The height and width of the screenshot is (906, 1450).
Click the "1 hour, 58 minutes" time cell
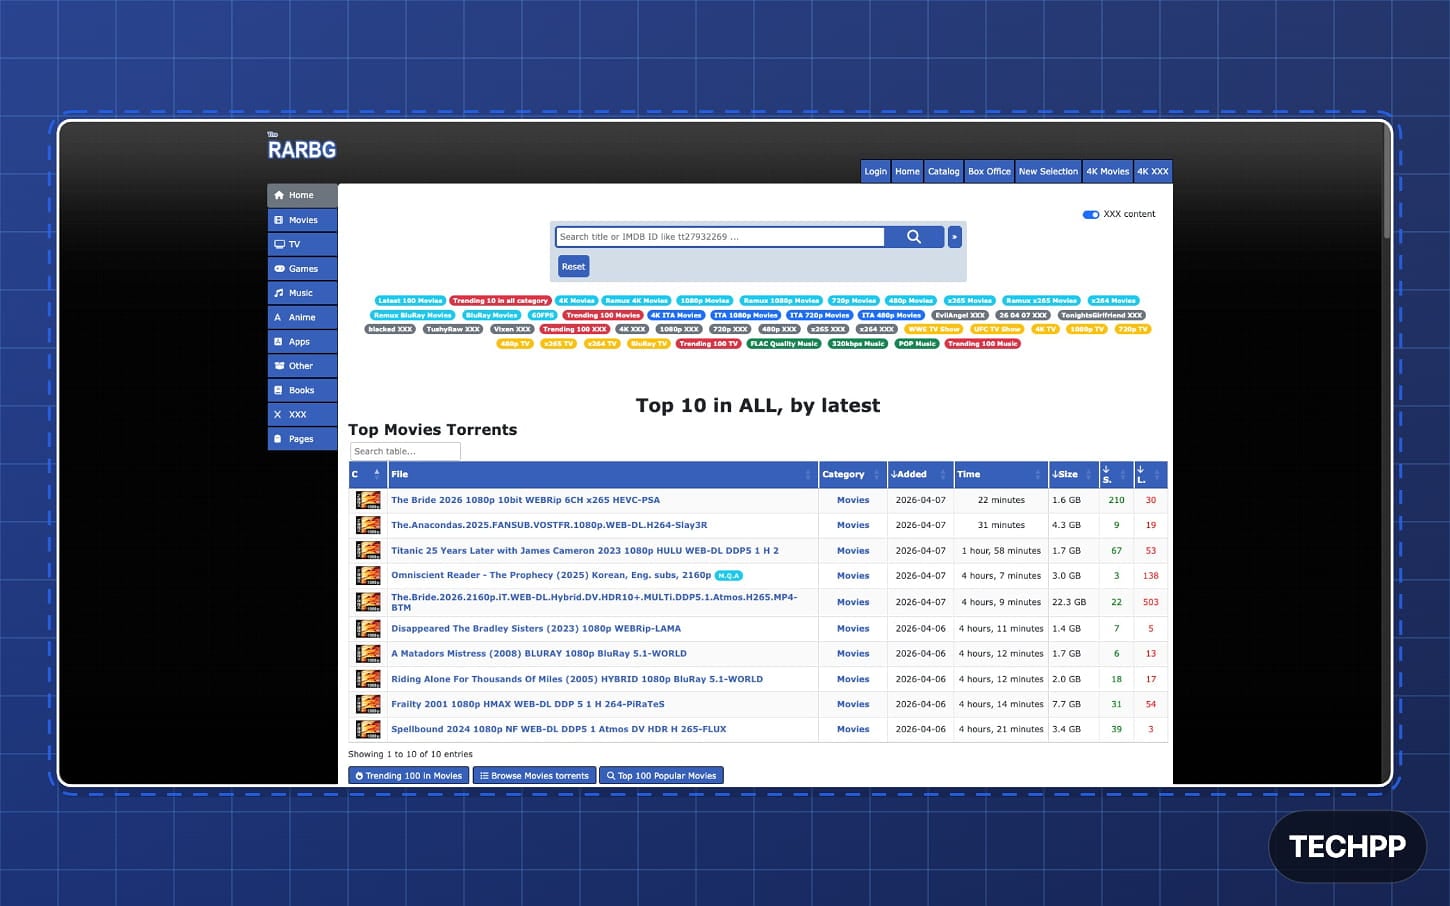pyautogui.click(x=1001, y=551)
